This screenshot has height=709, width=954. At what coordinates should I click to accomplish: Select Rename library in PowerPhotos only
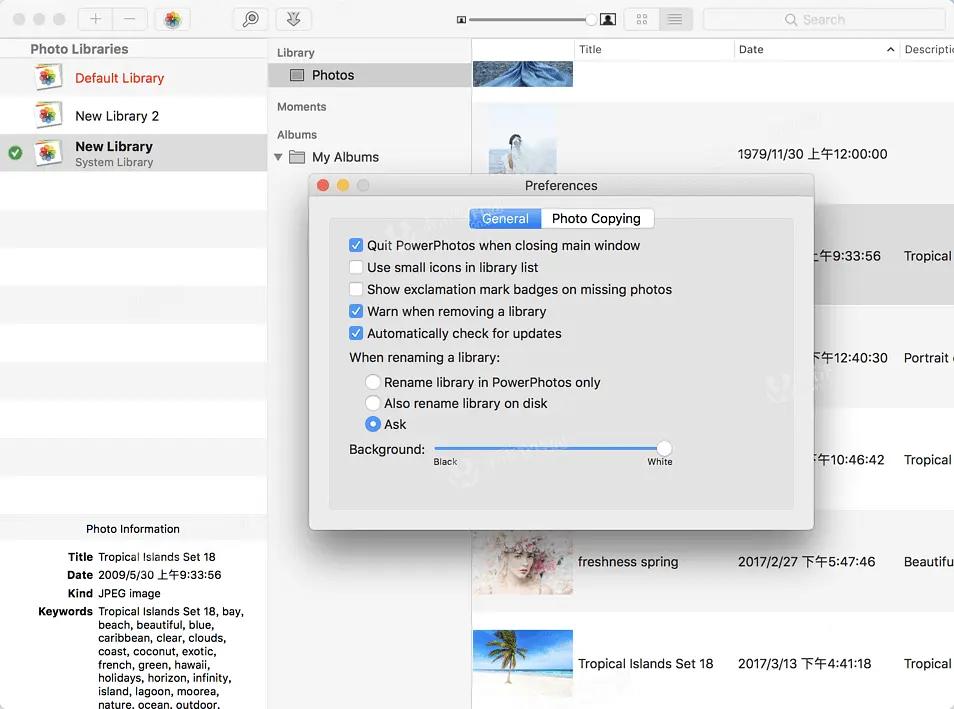[x=373, y=382]
